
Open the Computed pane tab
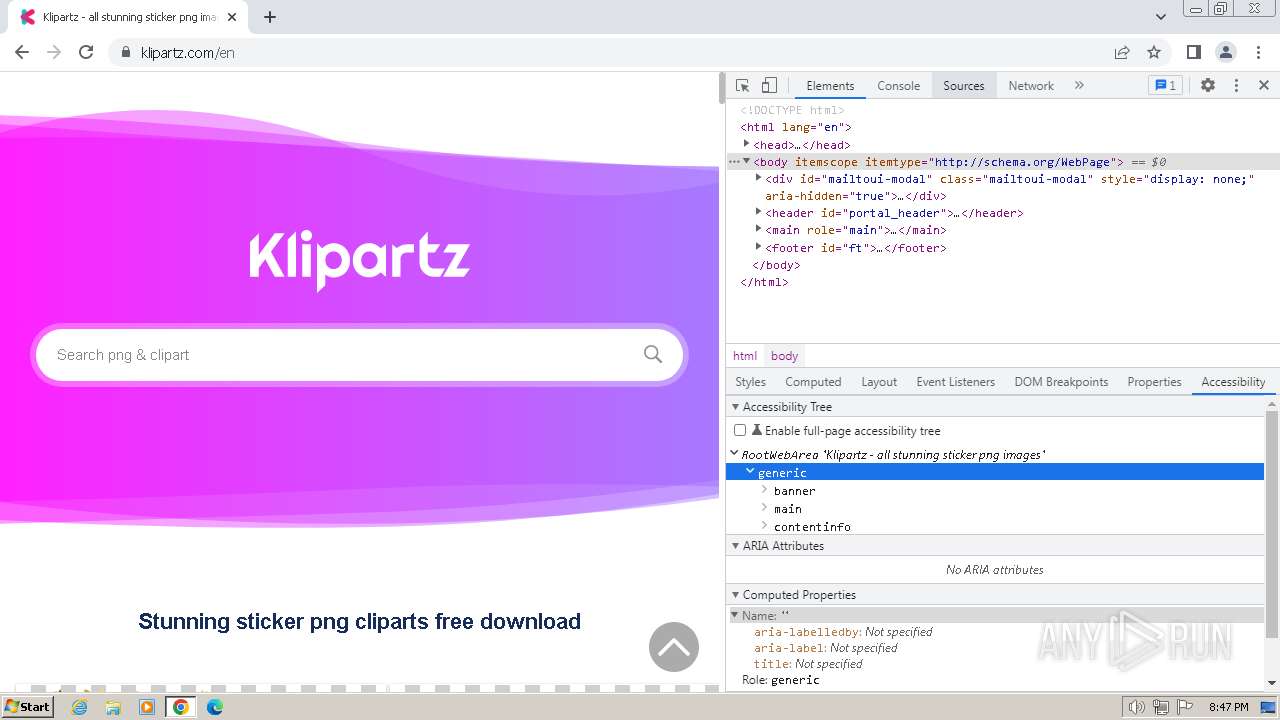(813, 382)
